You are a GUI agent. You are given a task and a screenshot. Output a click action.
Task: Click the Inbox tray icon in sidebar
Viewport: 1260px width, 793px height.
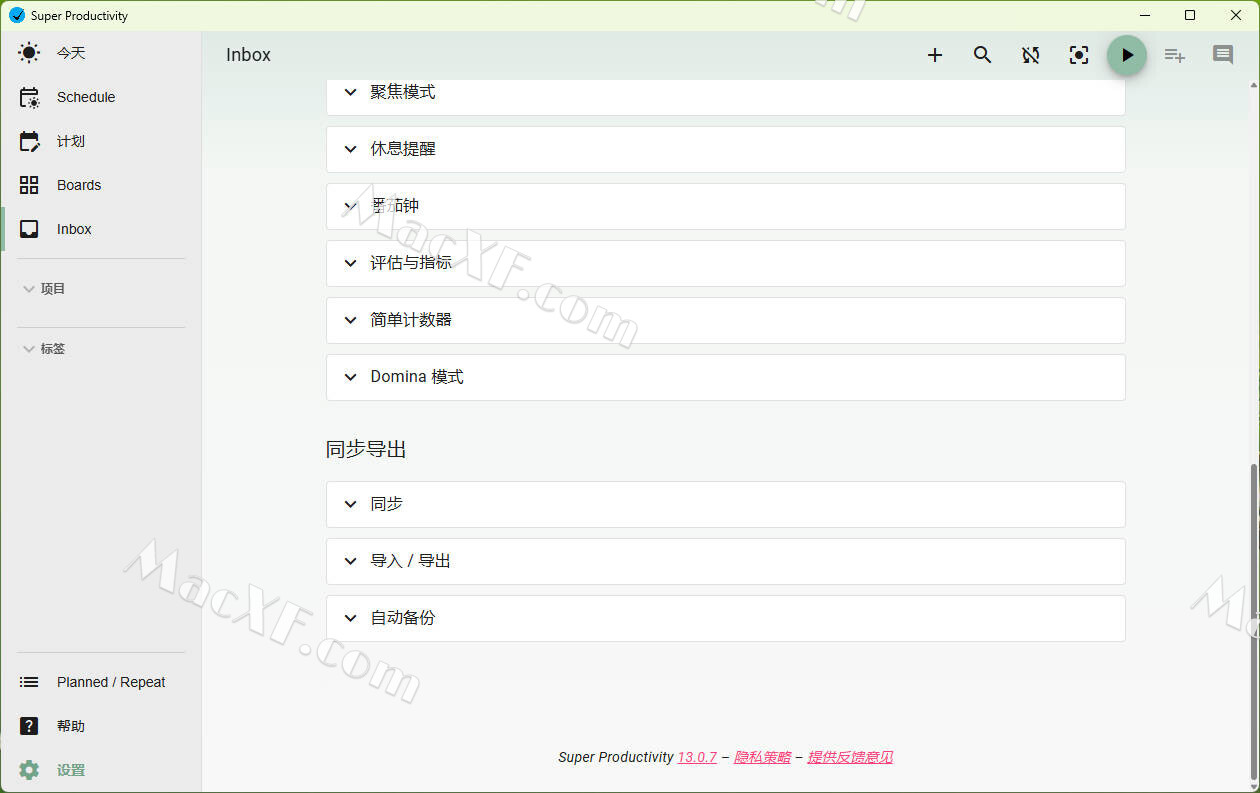coord(30,229)
